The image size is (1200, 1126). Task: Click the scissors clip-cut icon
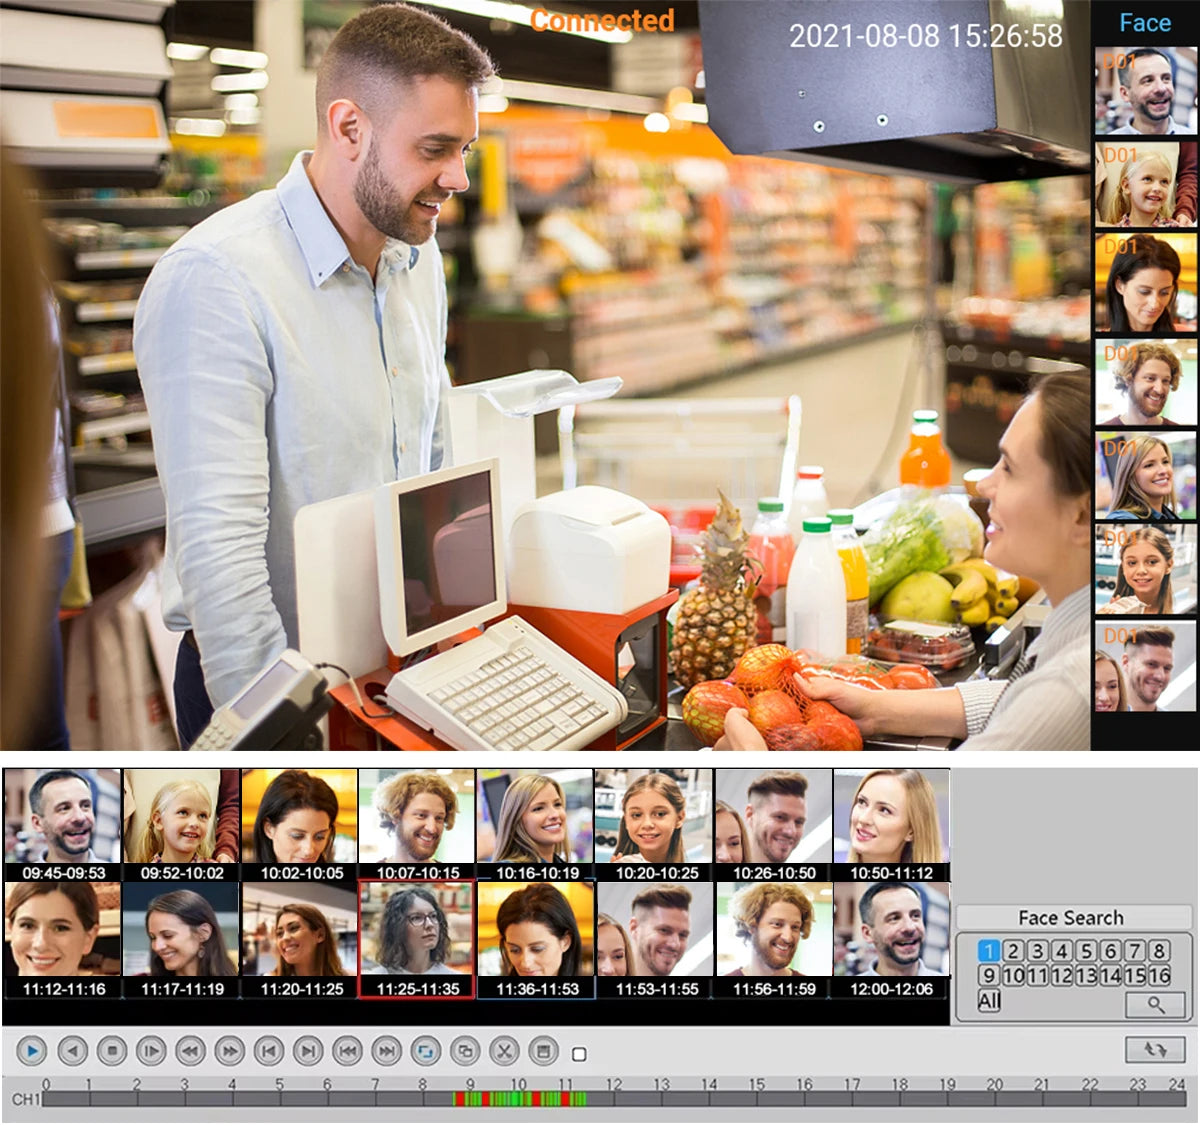click(504, 1051)
